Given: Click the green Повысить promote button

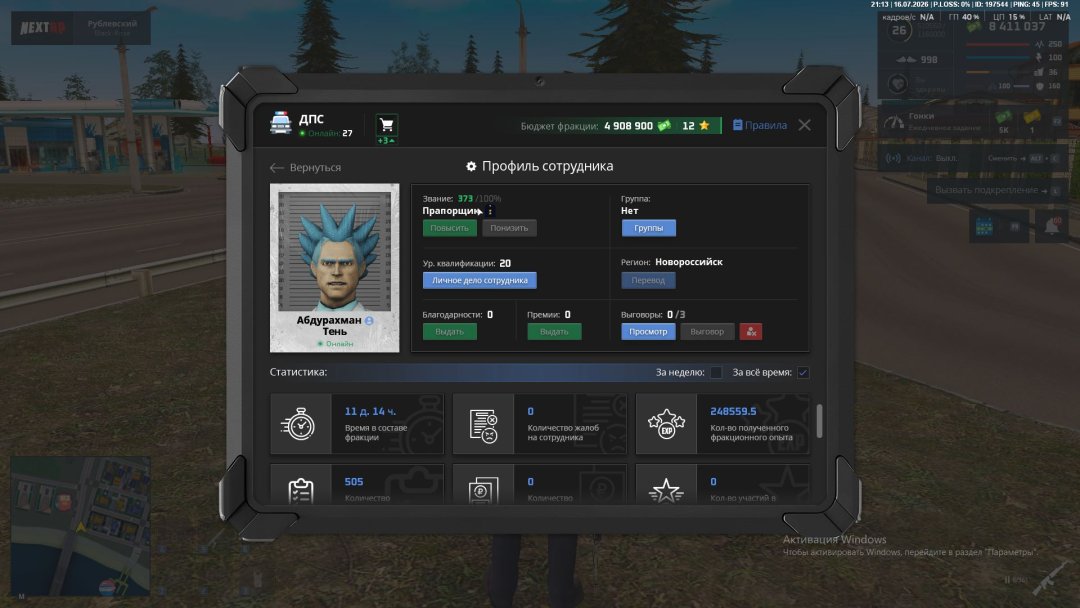Looking at the screenshot, I should (x=449, y=228).
